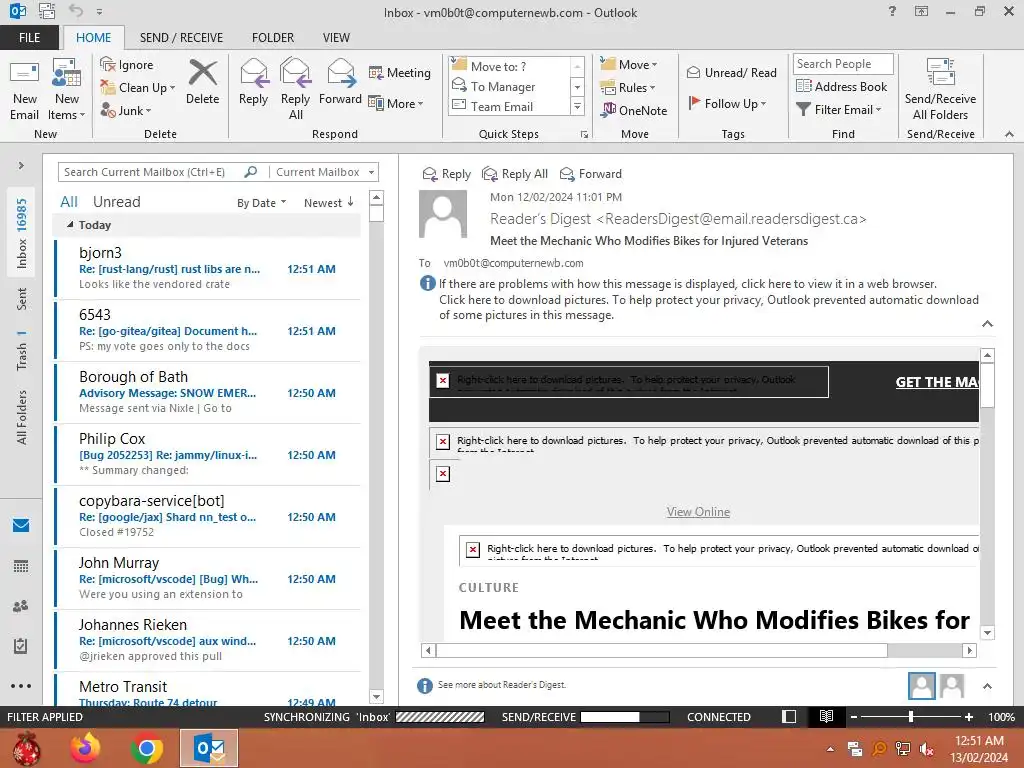Click ribbon Reply All button
The width and height of the screenshot is (1024, 768).
click(x=295, y=90)
